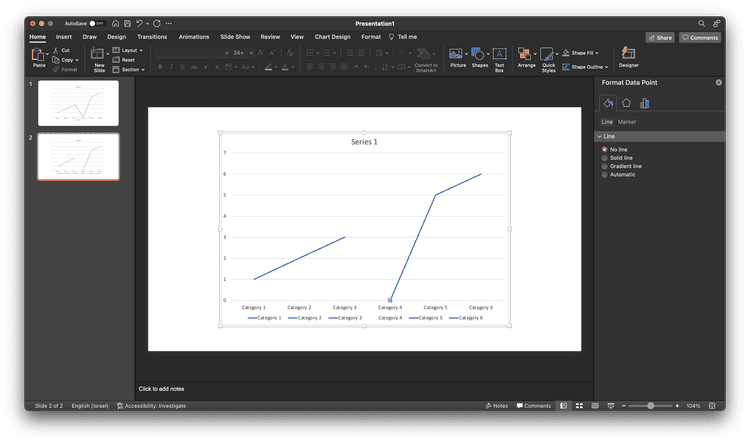Click the zoom in plus button
Image resolution: width=750 pixels, height=443 pixels.
tap(677, 406)
